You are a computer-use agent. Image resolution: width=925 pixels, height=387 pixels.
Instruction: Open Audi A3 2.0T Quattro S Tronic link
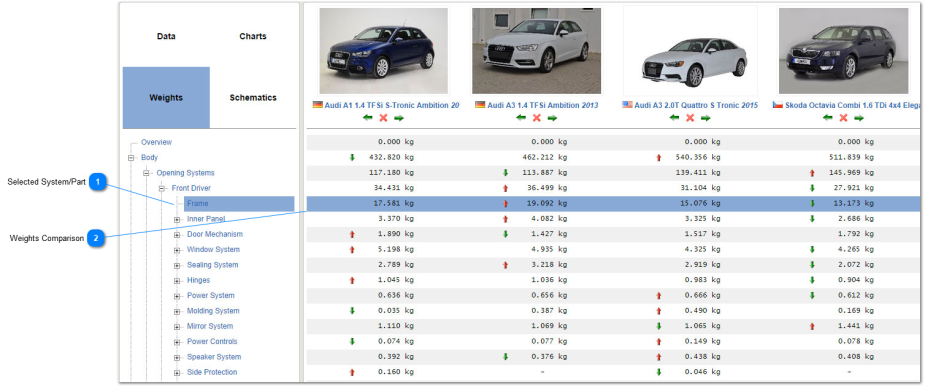pyautogui.click(x=696, y=105)
